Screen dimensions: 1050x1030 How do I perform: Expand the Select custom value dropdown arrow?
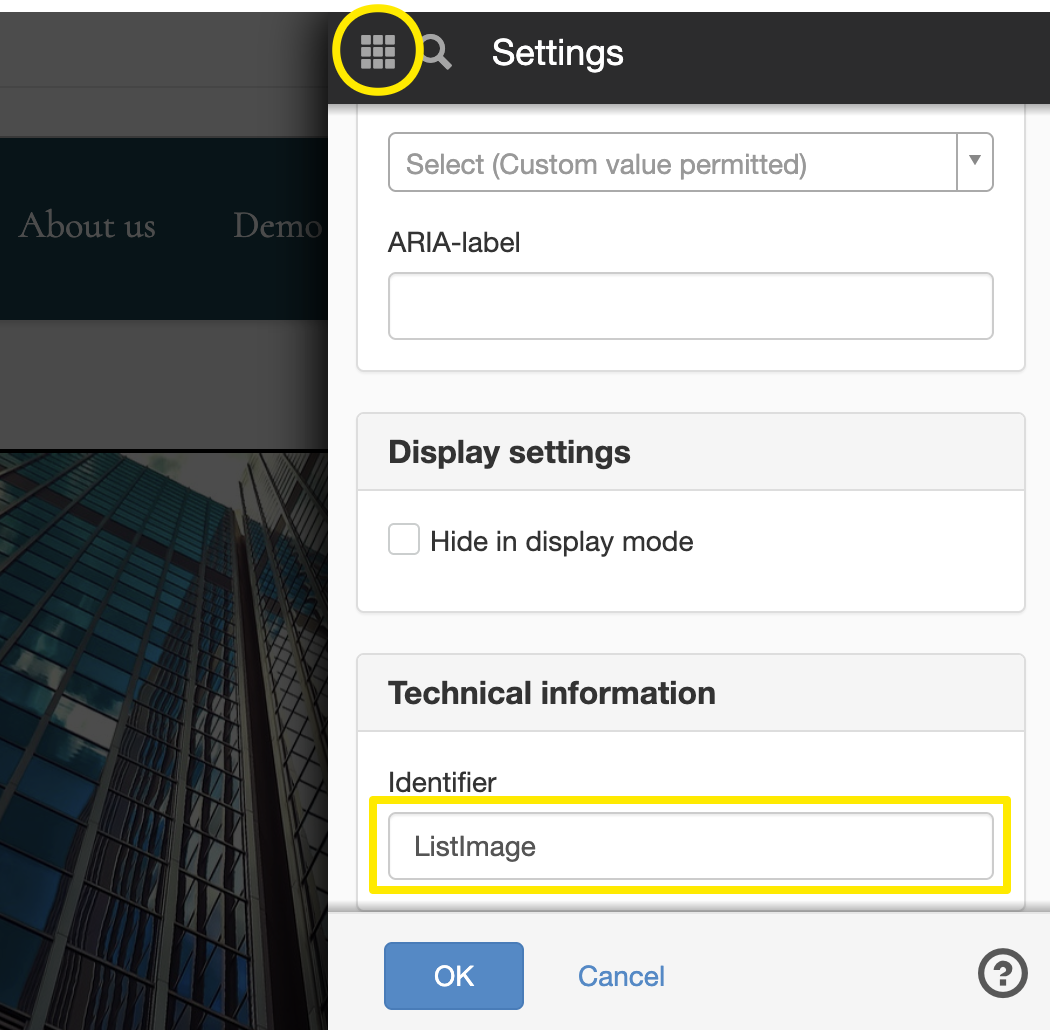[975, 161]
